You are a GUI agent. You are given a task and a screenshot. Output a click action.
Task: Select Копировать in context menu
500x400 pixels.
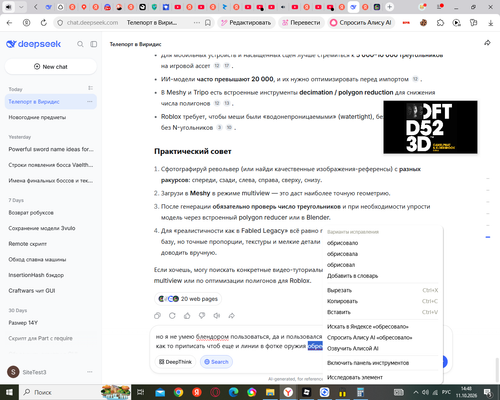tap(383, 301)
